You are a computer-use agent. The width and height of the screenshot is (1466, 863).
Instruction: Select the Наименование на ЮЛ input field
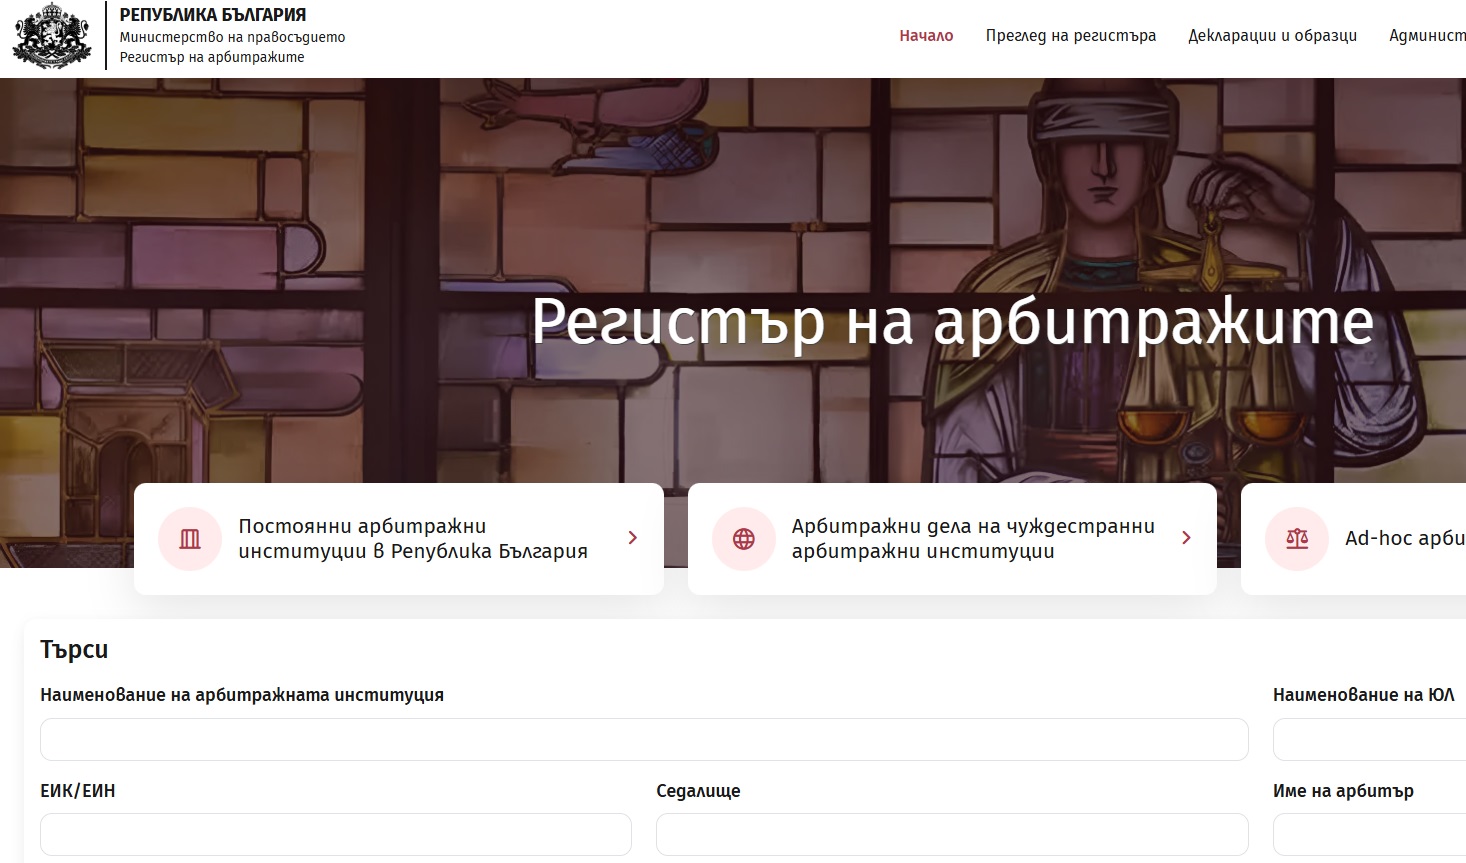[1368, 740]
